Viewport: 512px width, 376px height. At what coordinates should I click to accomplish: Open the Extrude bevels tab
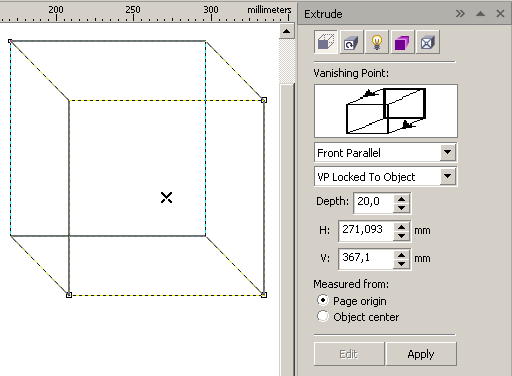tap(428, 42)
